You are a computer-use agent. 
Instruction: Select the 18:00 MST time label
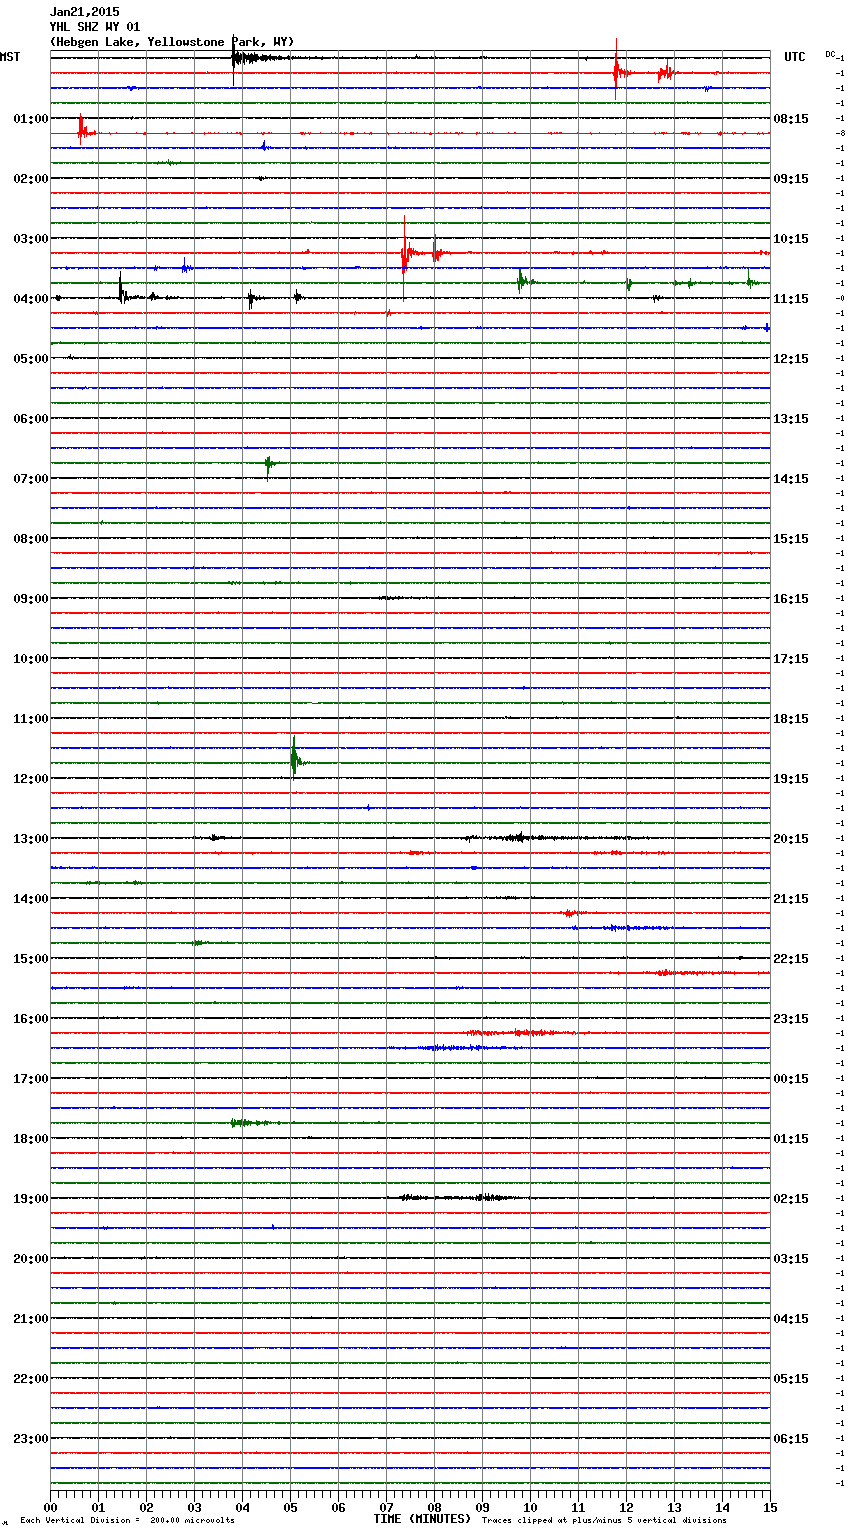click(x=31, y=1139)
